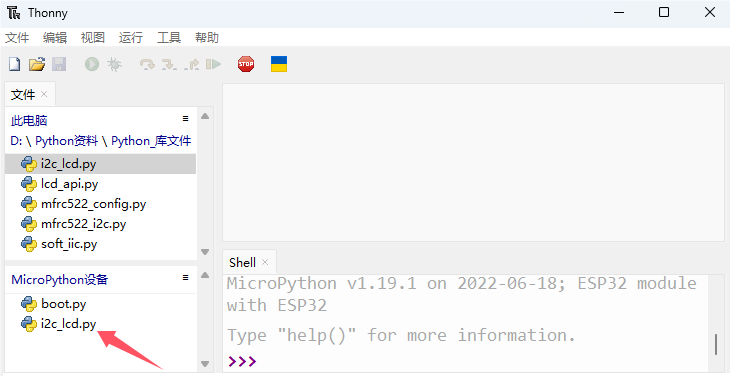Open a file using the folder icon
Image resolution: width=738 pixels, height=376 pixels.
click(37, 64)
